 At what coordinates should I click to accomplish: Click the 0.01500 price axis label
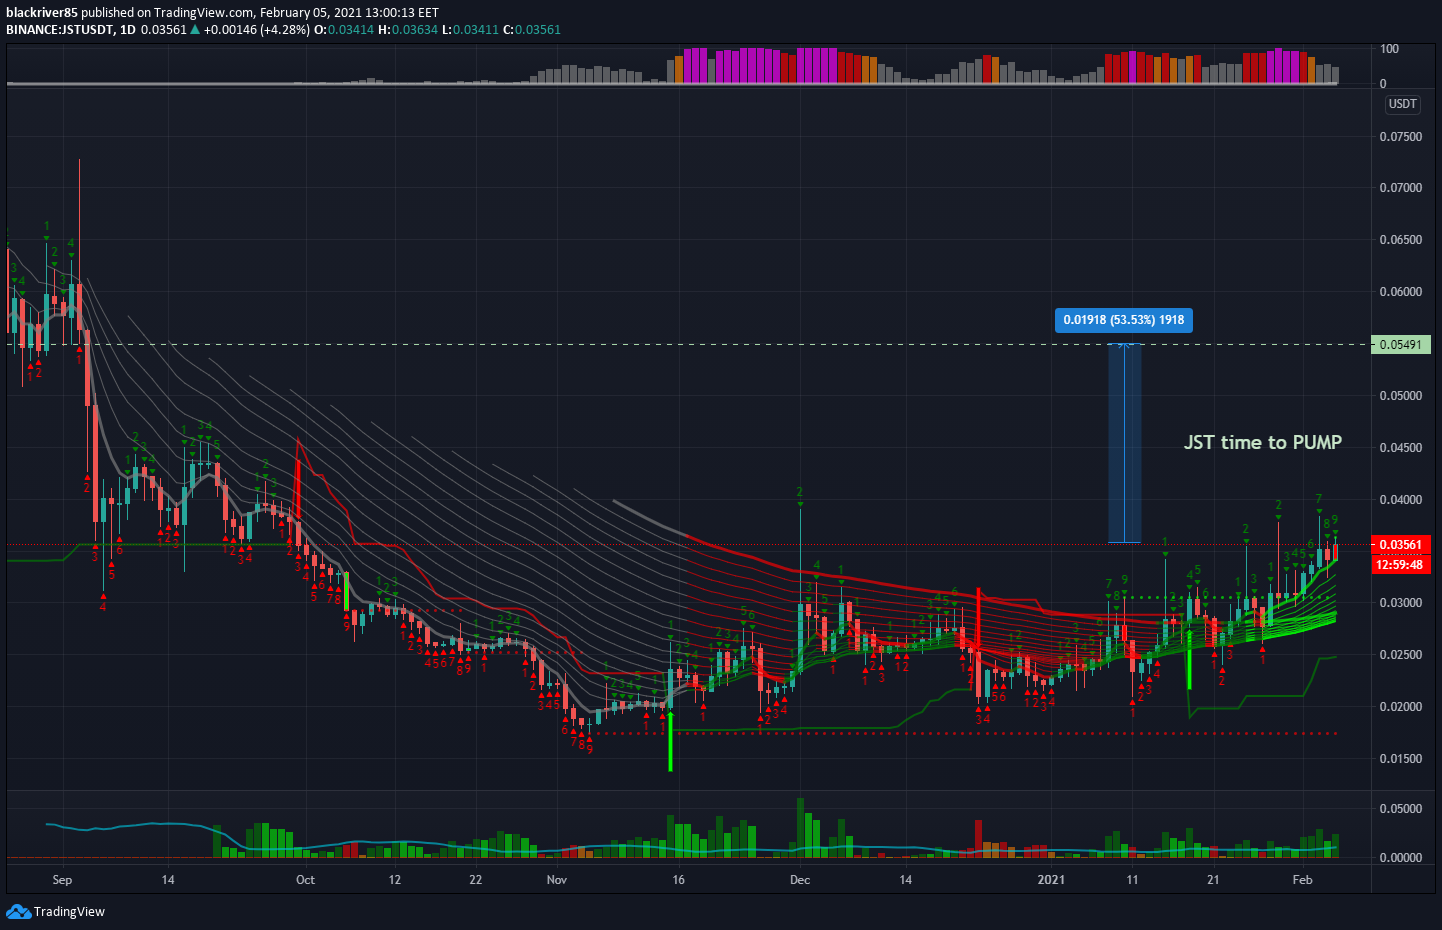[x=1400, y=759]
